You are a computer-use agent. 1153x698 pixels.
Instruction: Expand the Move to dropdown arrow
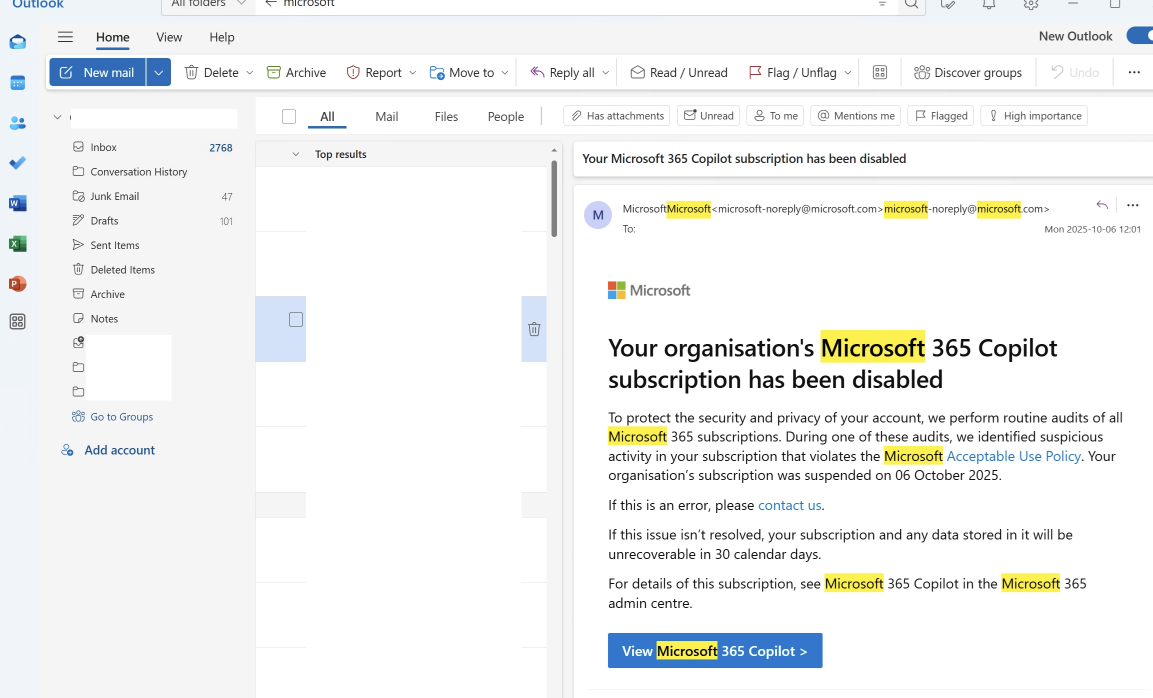(x=504, y=72)
